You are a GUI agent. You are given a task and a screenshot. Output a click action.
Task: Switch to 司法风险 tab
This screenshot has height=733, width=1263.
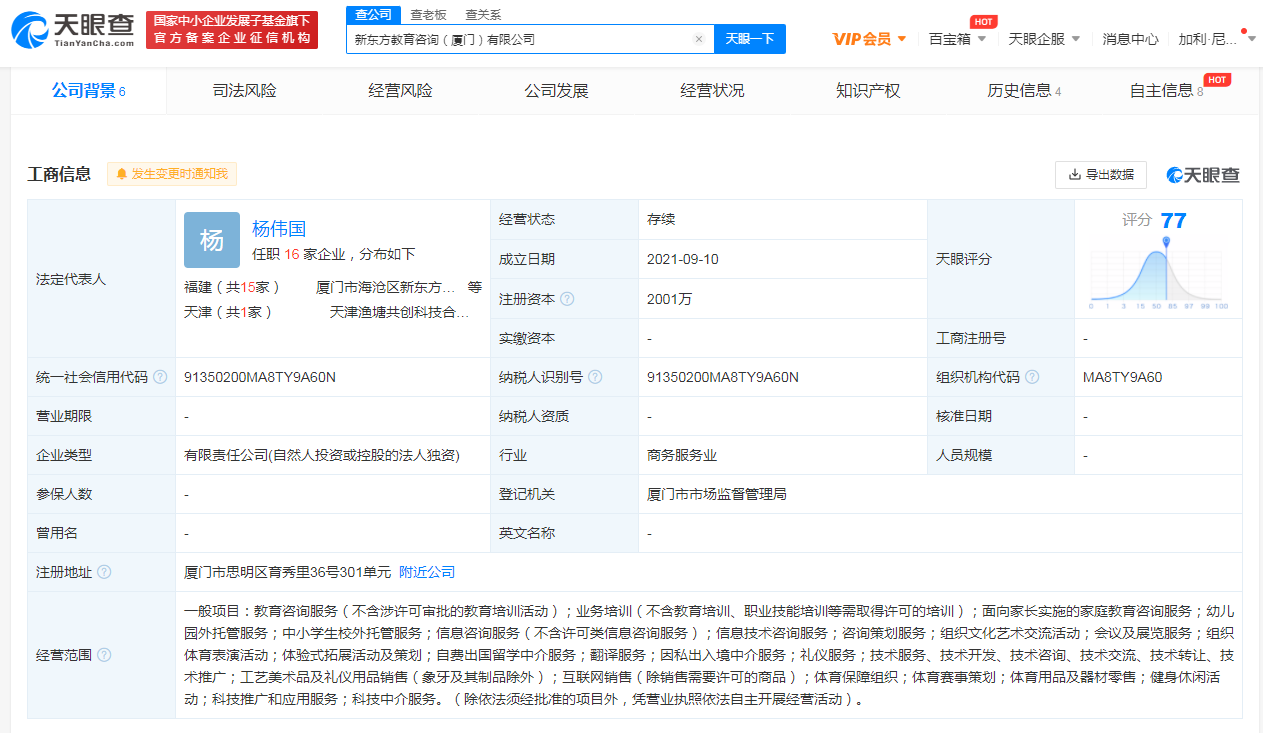pos(244,91)
